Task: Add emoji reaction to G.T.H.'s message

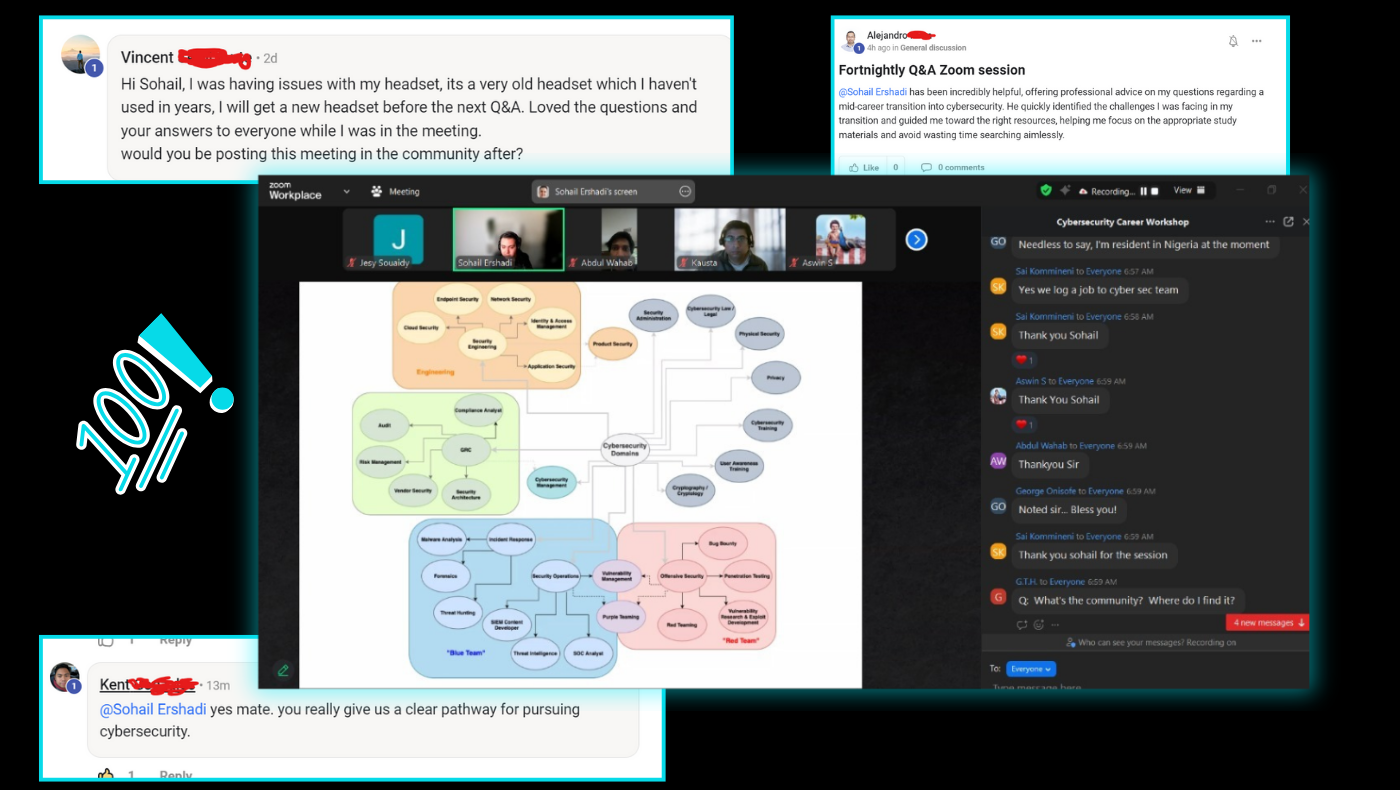Action: click(1039, 625)
